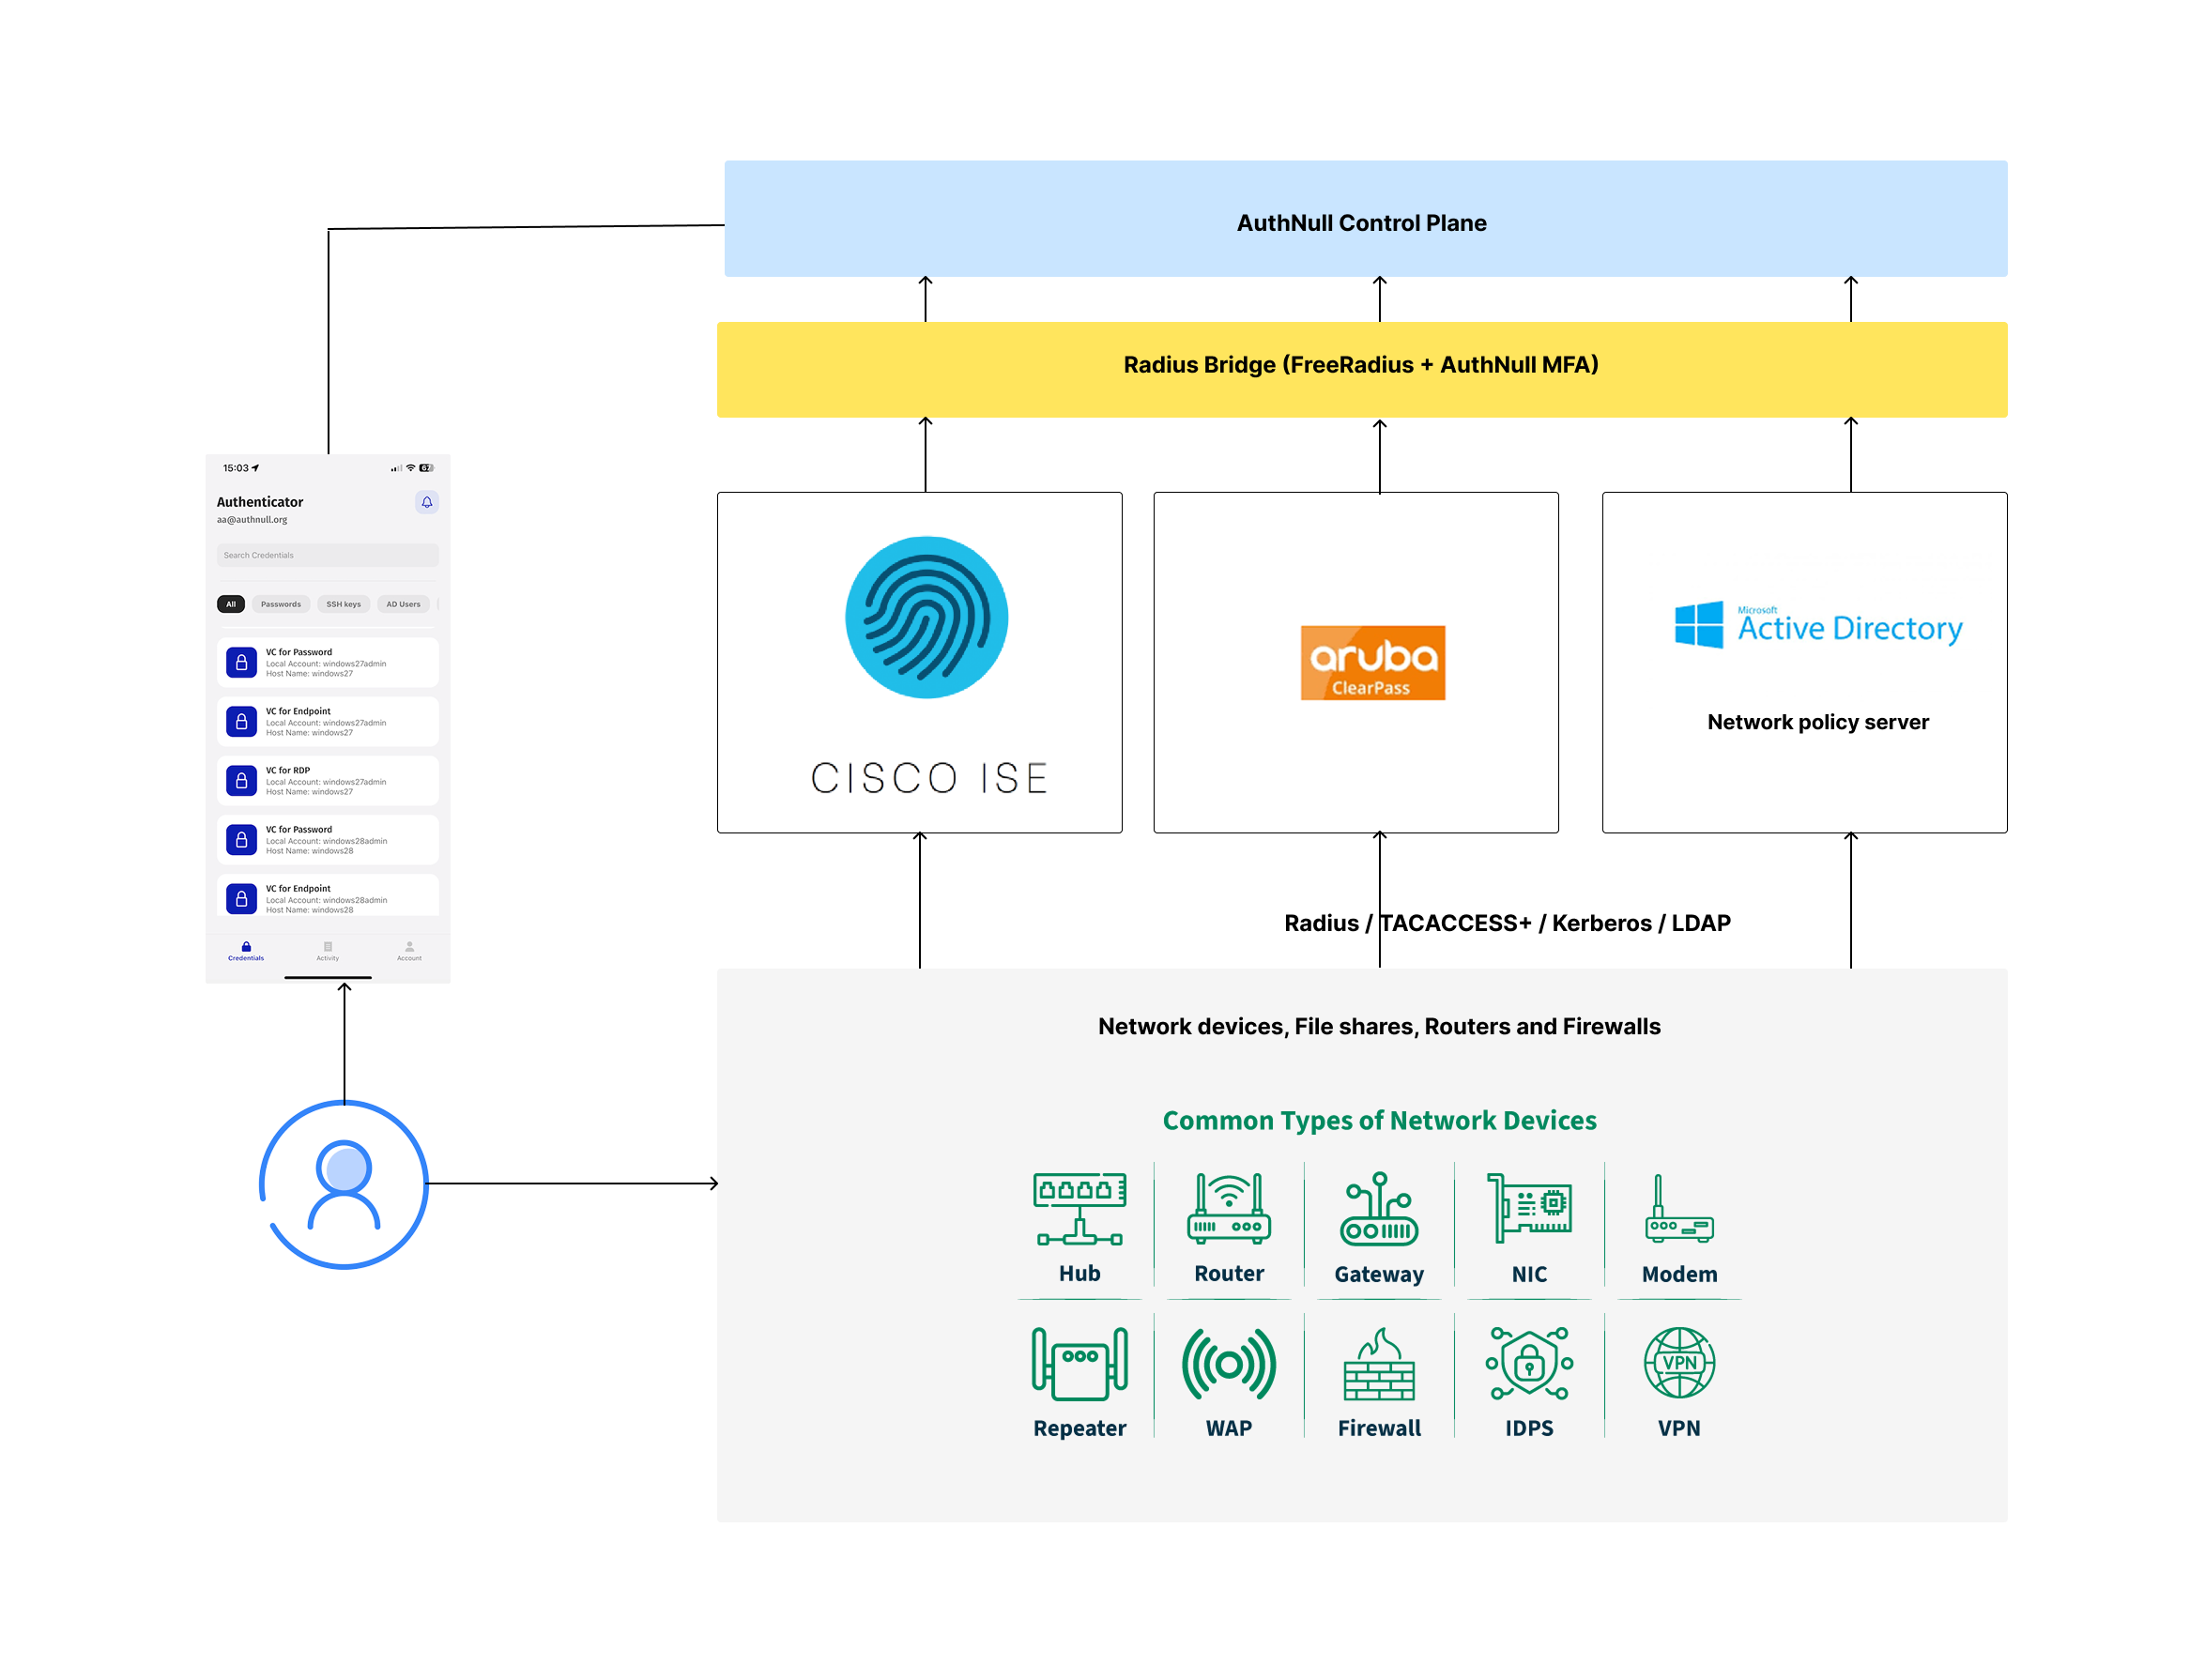Switch to the Activity tab
Screen dimensions: 2205x1680
327,951
